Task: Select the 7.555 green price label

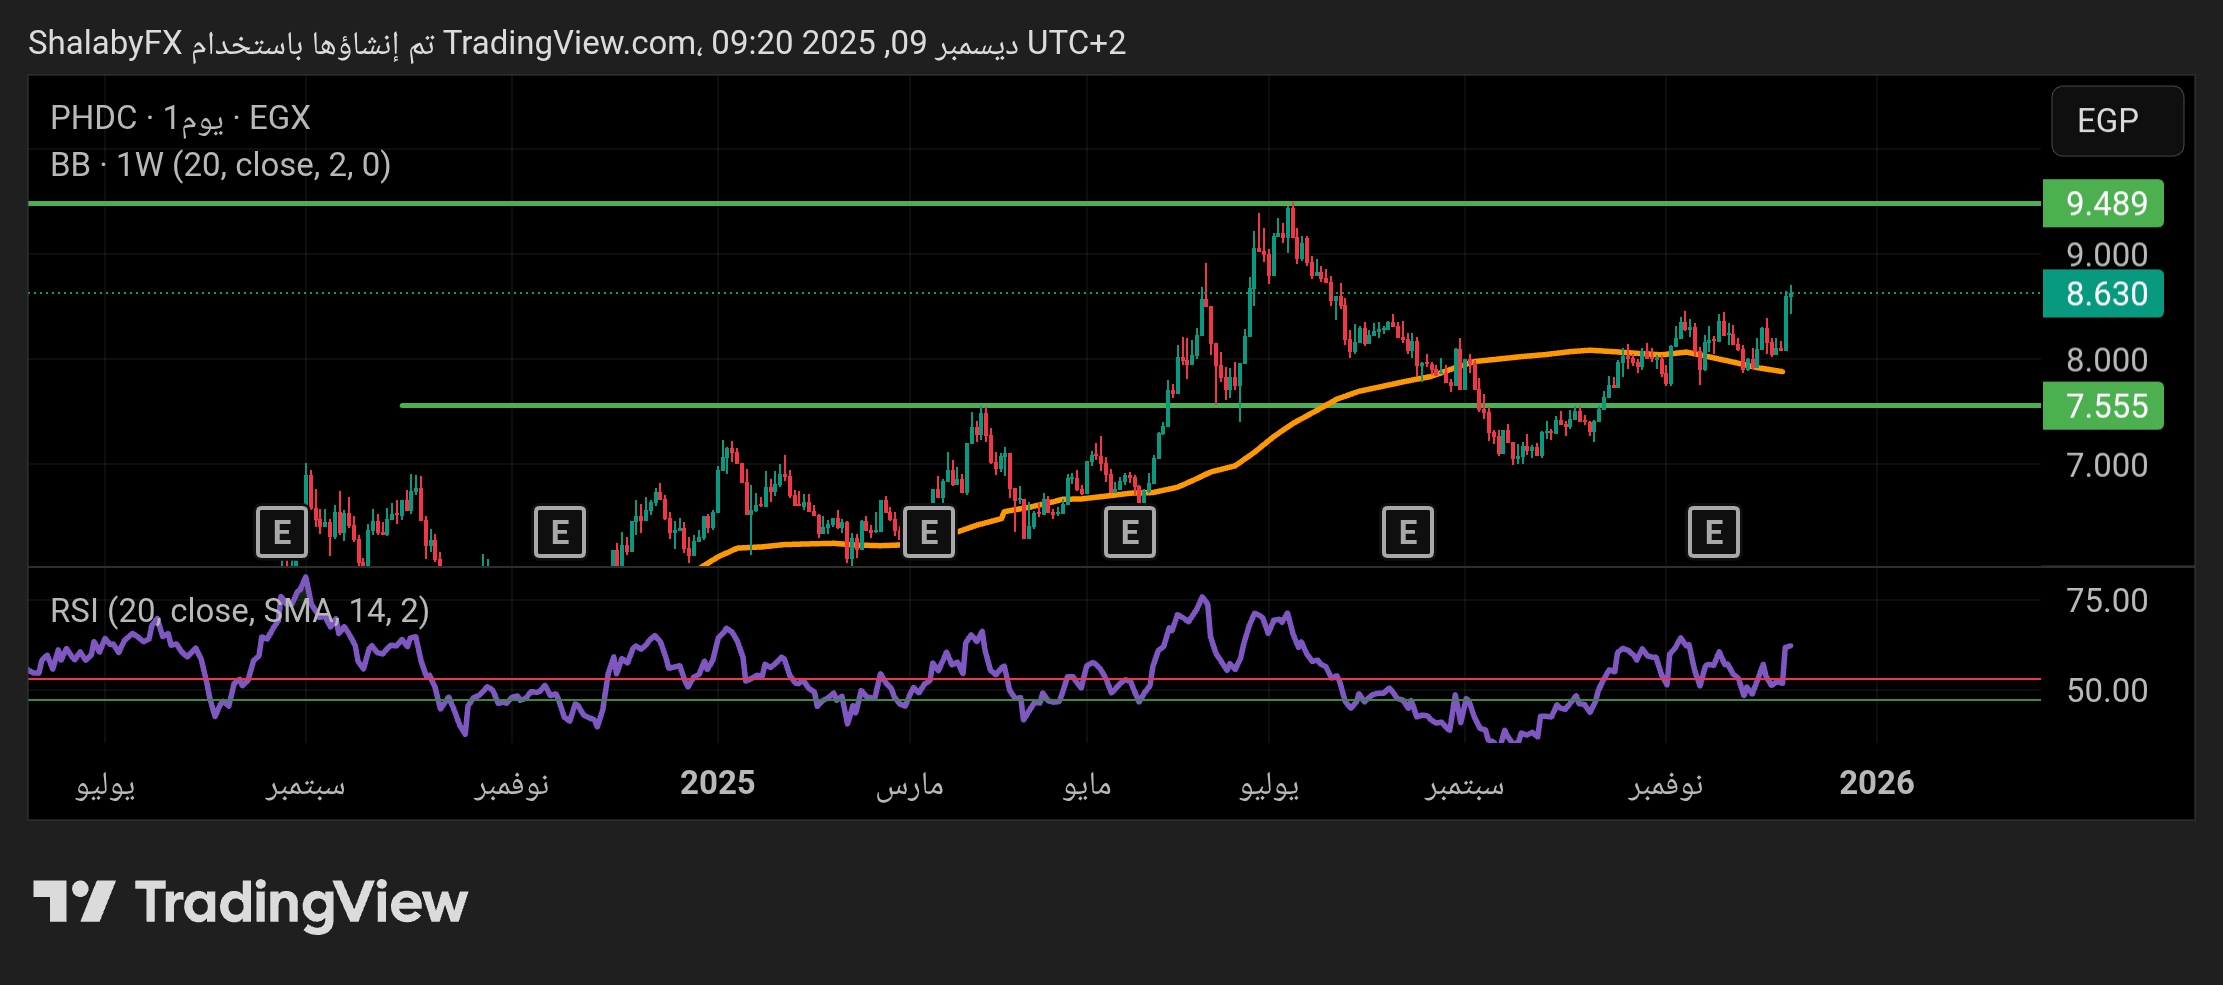Action: 2103,406
